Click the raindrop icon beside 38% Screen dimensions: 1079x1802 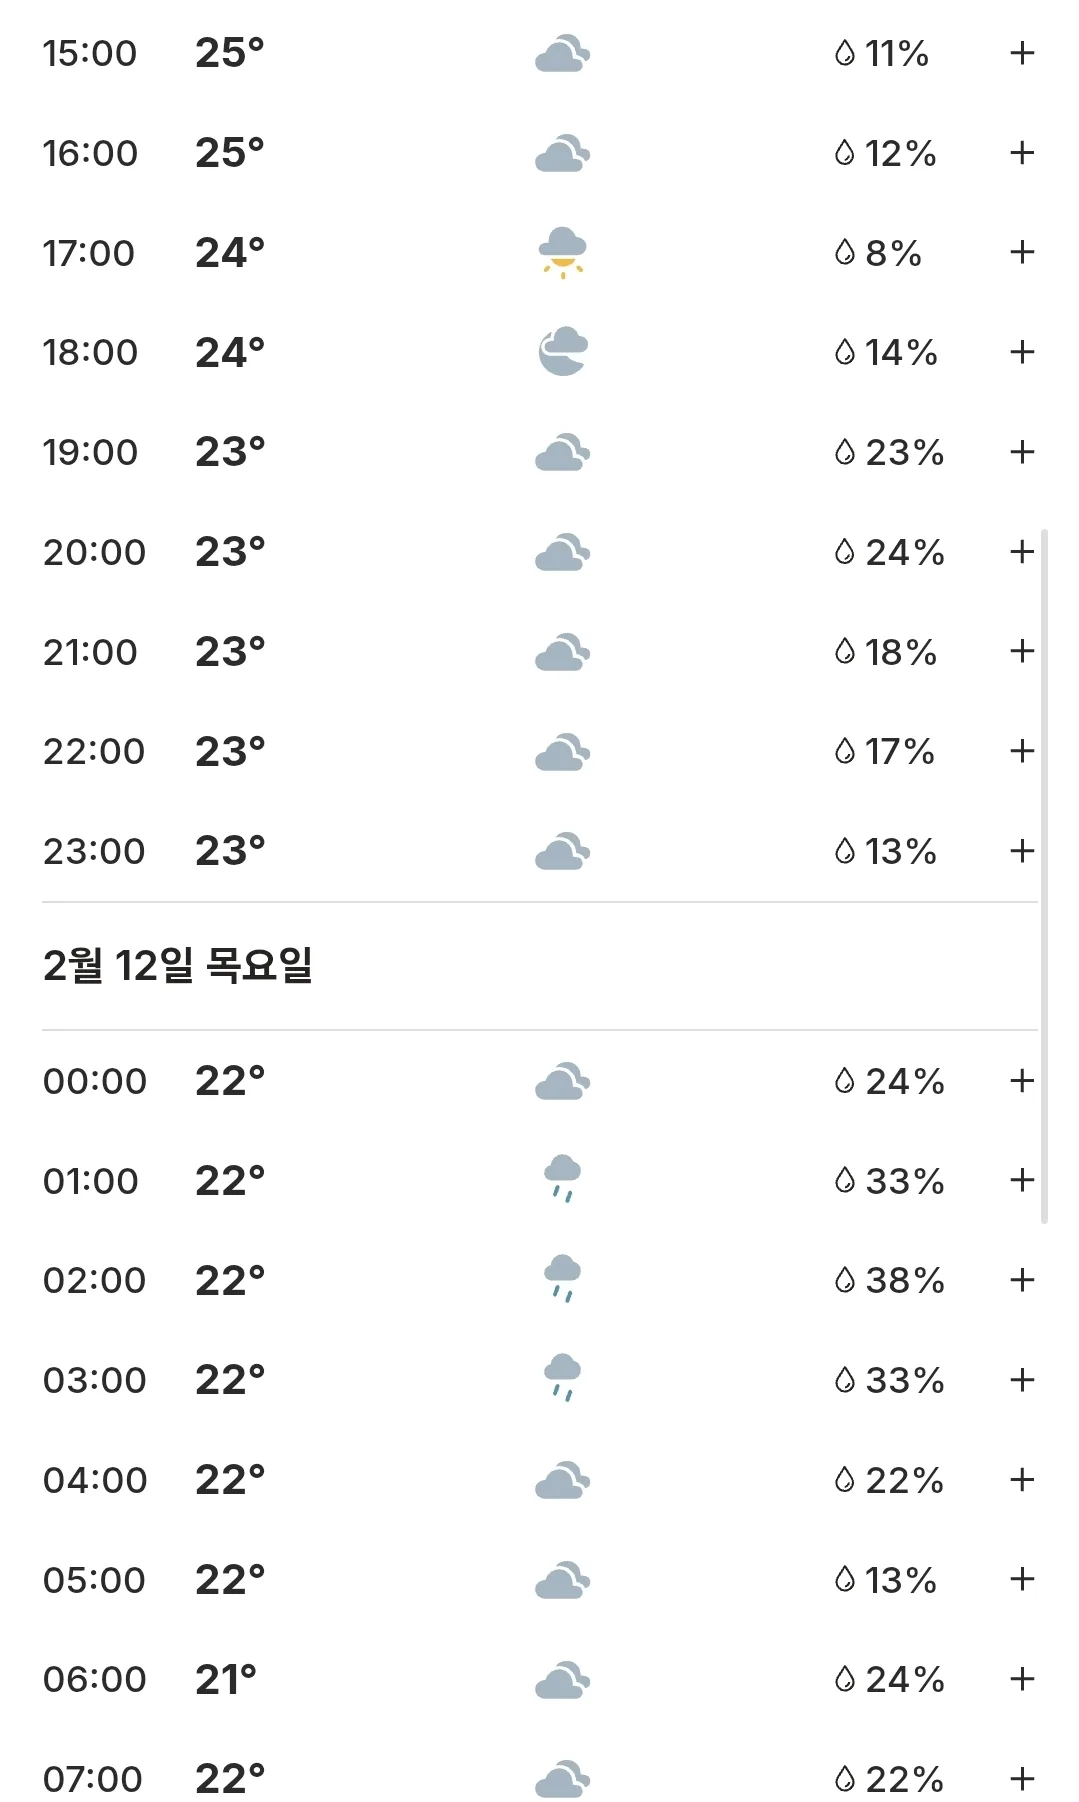pos(845,1280)
